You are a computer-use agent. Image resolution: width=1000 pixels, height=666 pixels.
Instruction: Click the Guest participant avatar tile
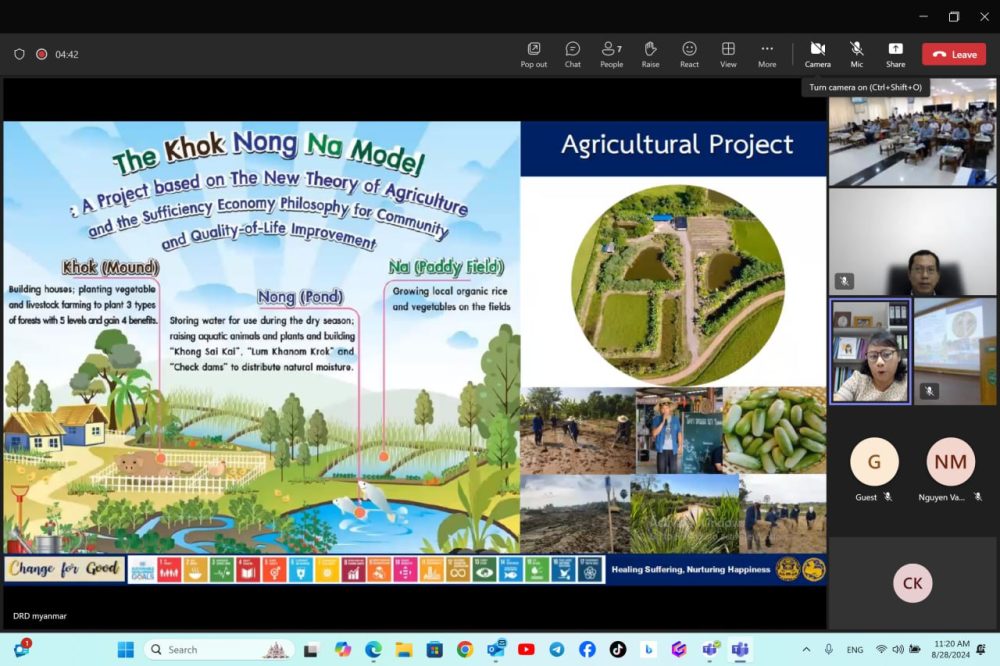pyautogui.click(x=874, y=462)
